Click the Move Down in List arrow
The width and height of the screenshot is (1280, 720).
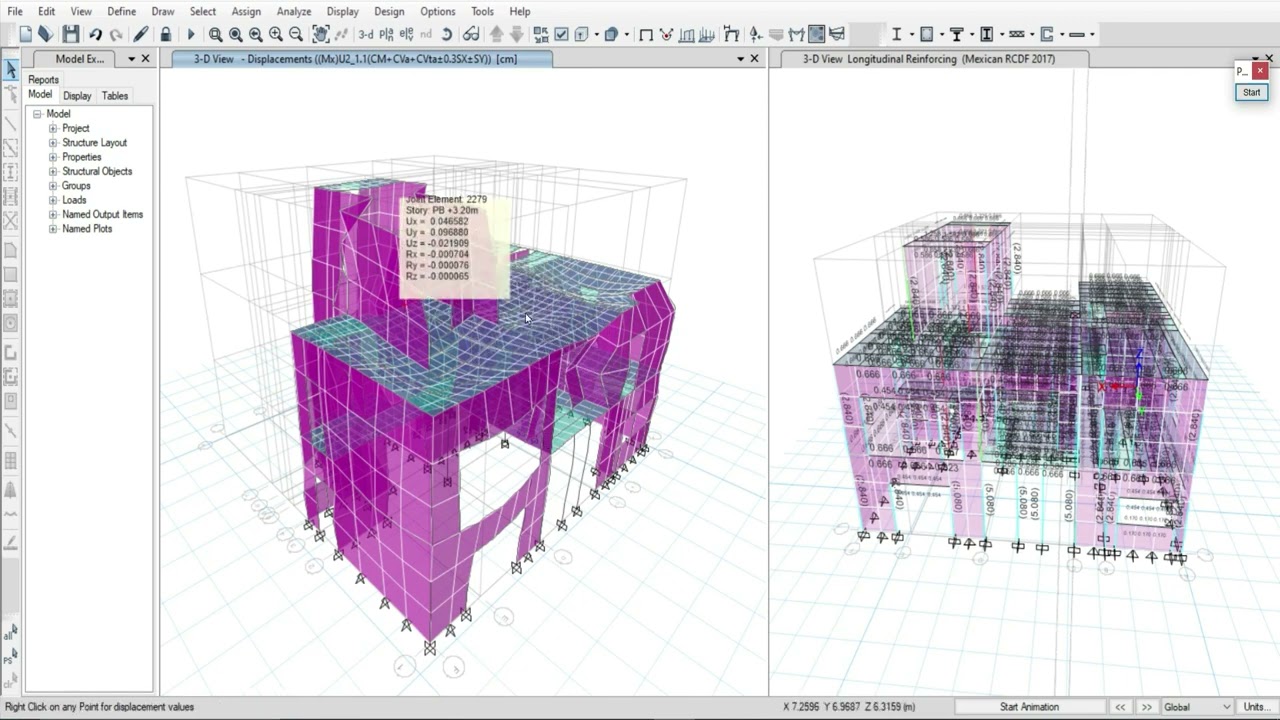[x=517, y=34]
